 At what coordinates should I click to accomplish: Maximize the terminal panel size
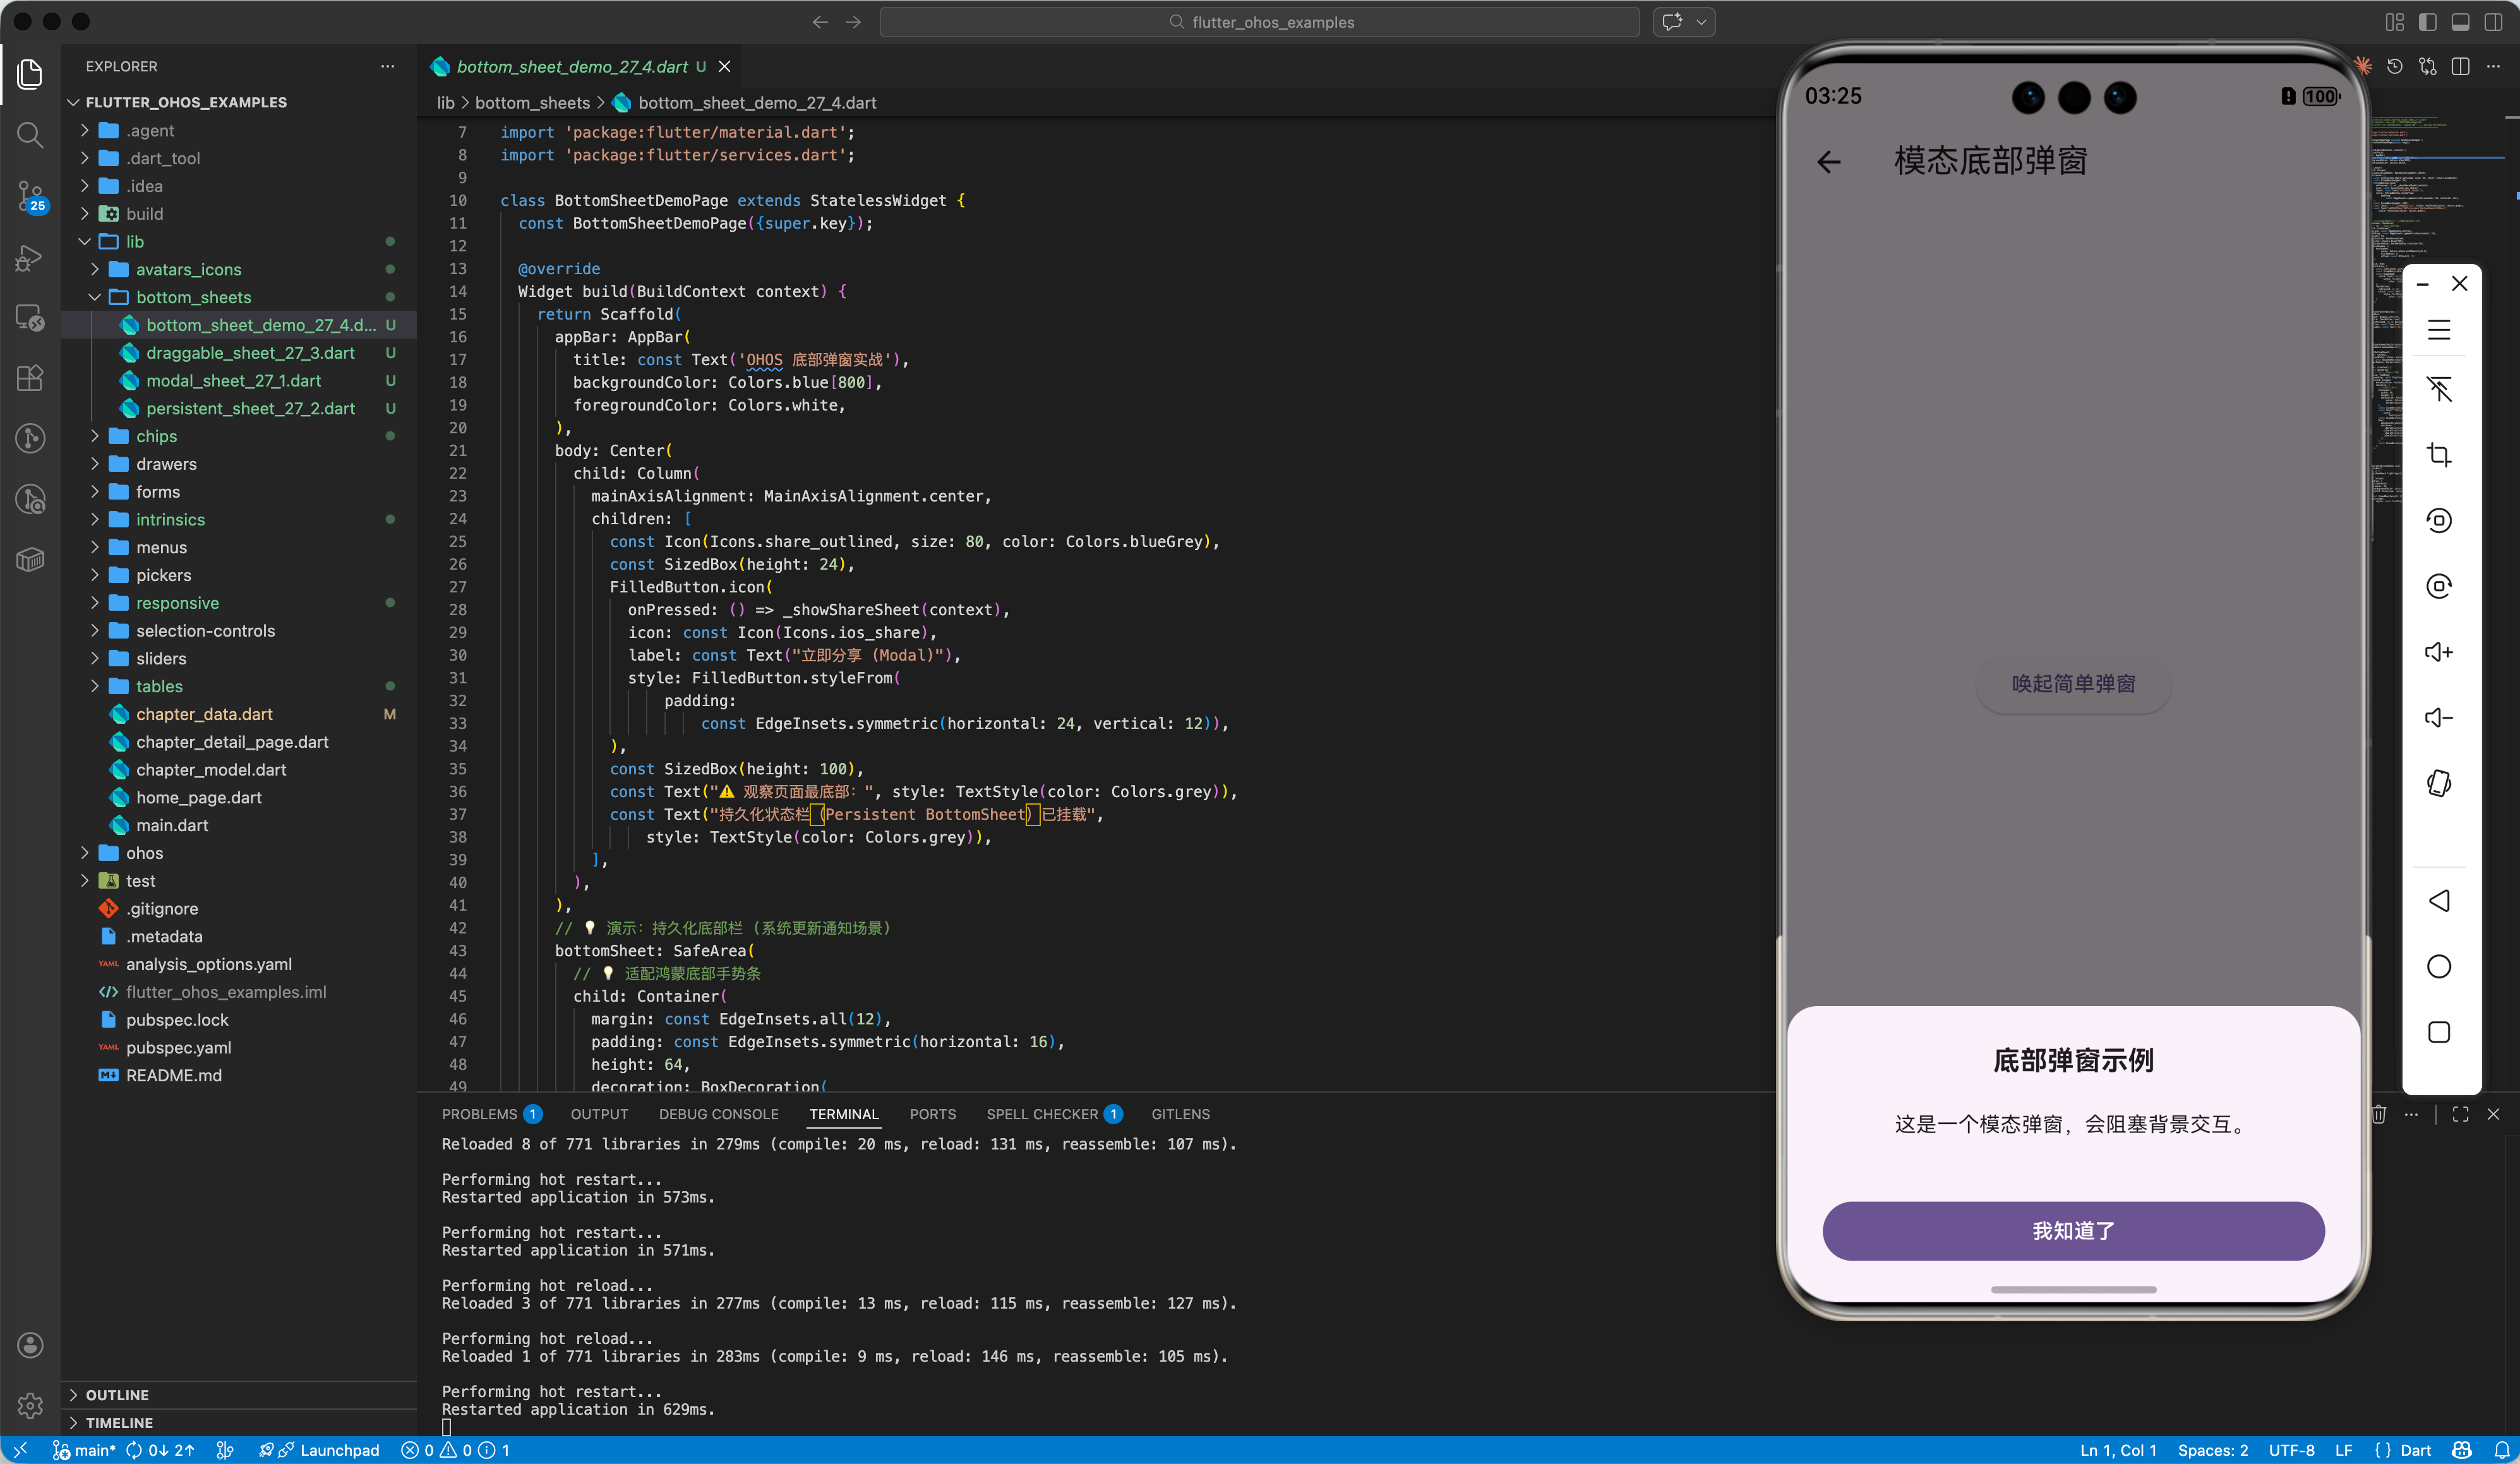(x=2460, y=1114)
